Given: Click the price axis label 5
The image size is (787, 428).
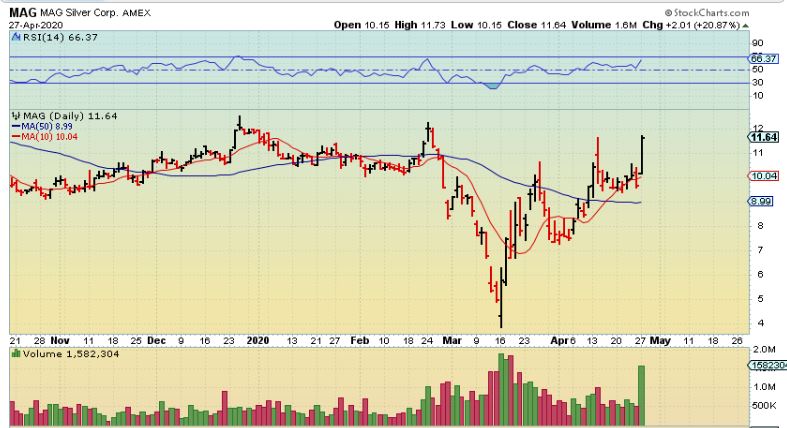Looking at the screenshot, I should pyautogui.click(x=760, y=299).
